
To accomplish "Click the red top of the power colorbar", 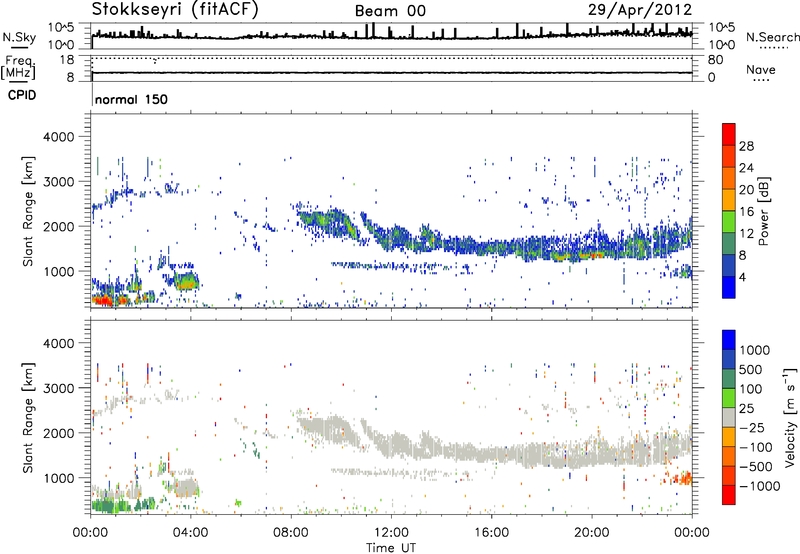I will [x=729, y=133].
